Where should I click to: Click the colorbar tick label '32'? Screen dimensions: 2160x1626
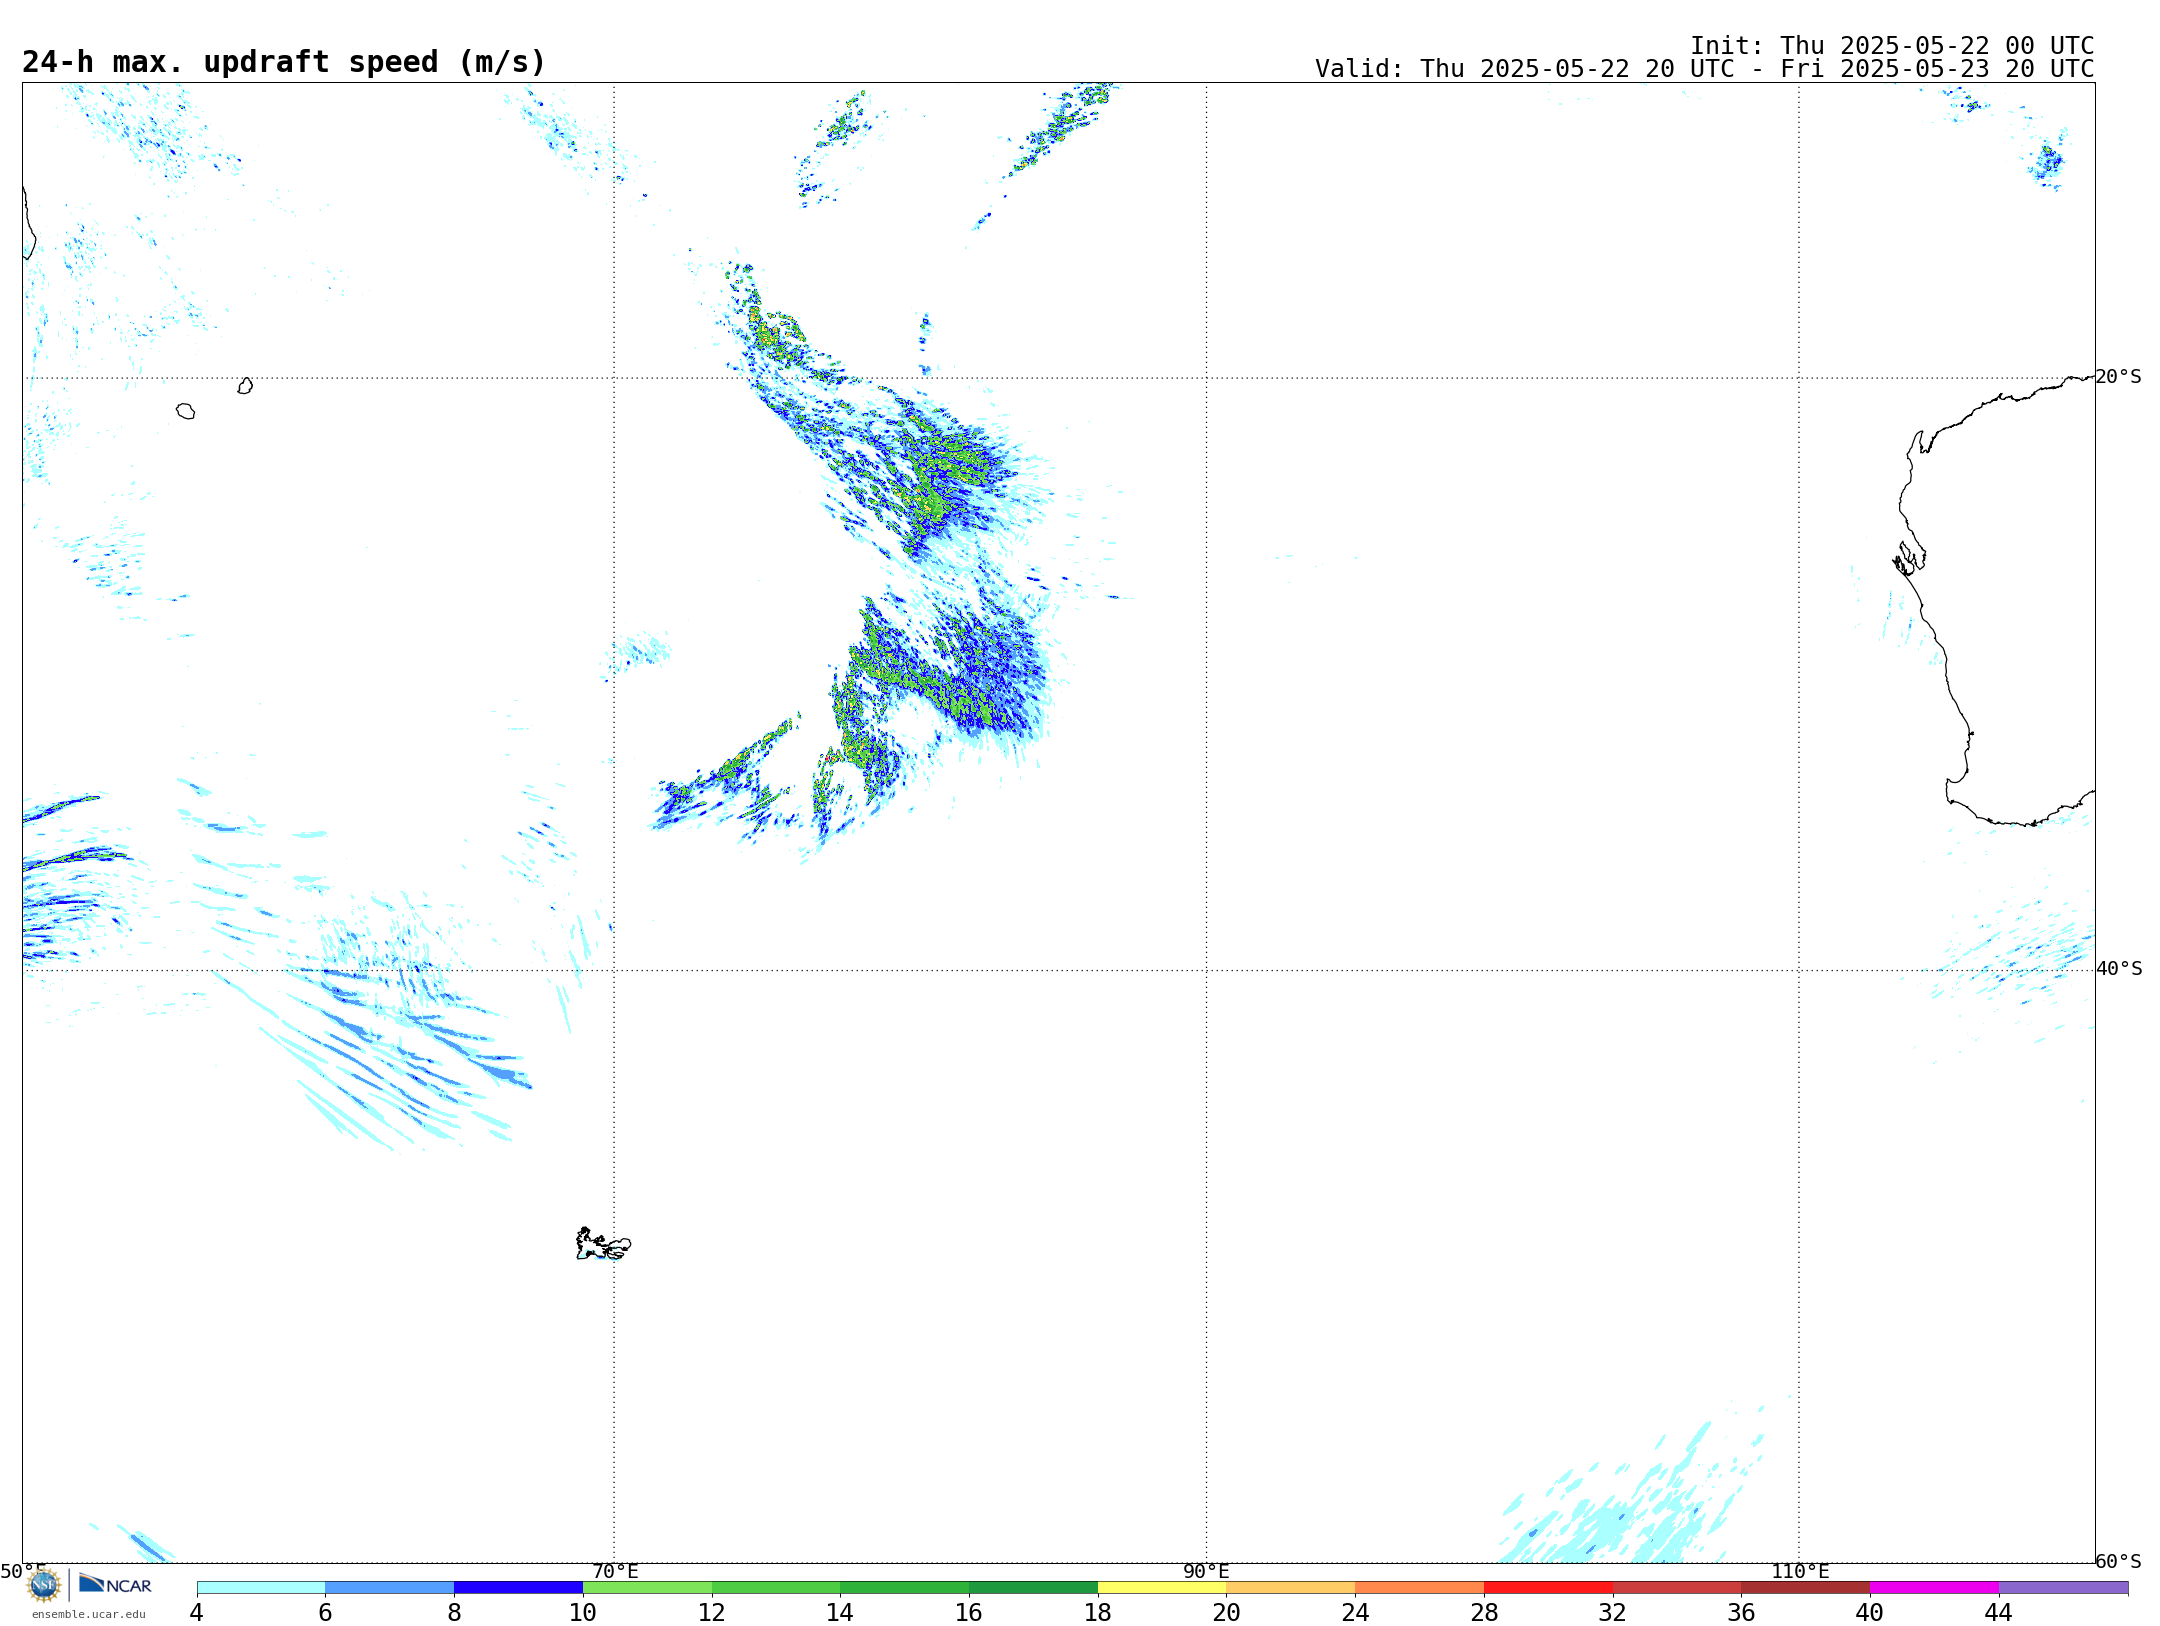(1613, 1613)
